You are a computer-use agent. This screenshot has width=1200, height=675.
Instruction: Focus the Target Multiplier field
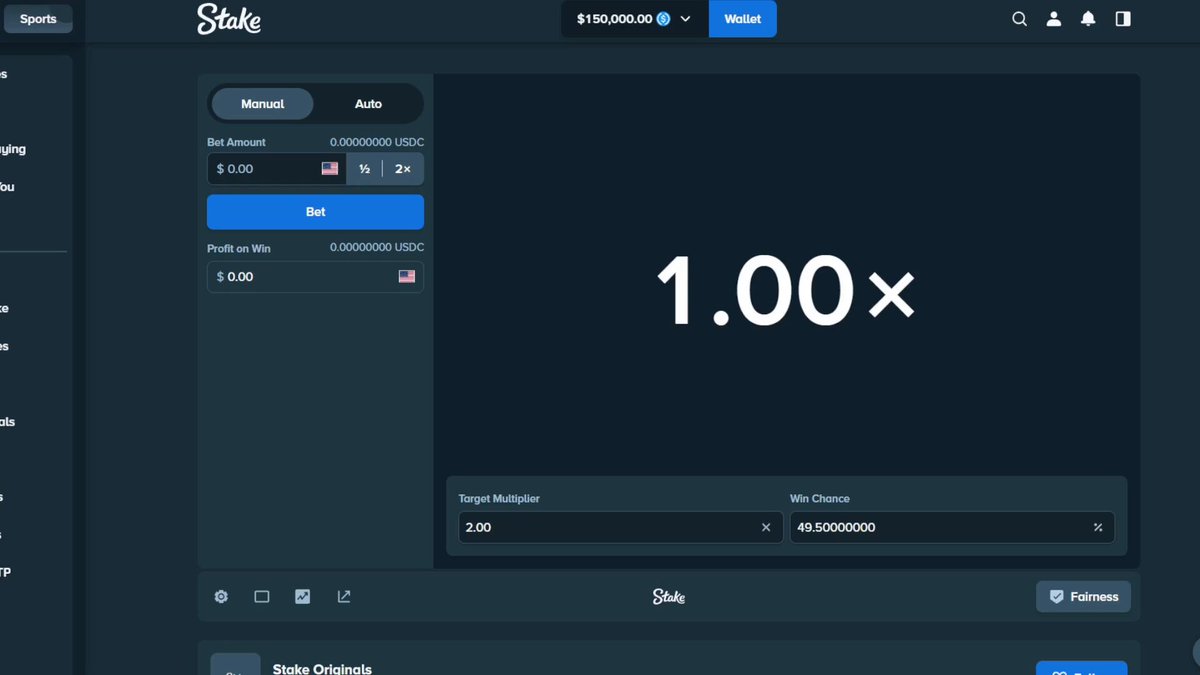pos(620,527)
